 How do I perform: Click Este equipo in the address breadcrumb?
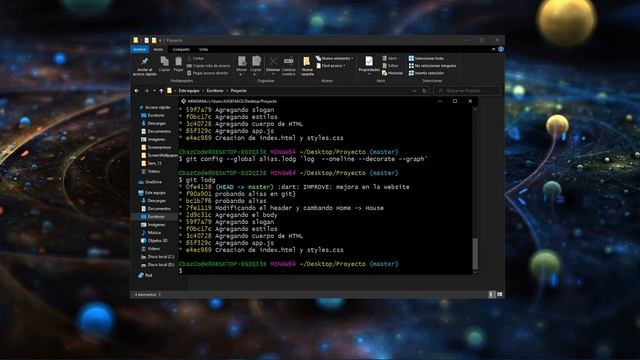(x=189, y=91)
